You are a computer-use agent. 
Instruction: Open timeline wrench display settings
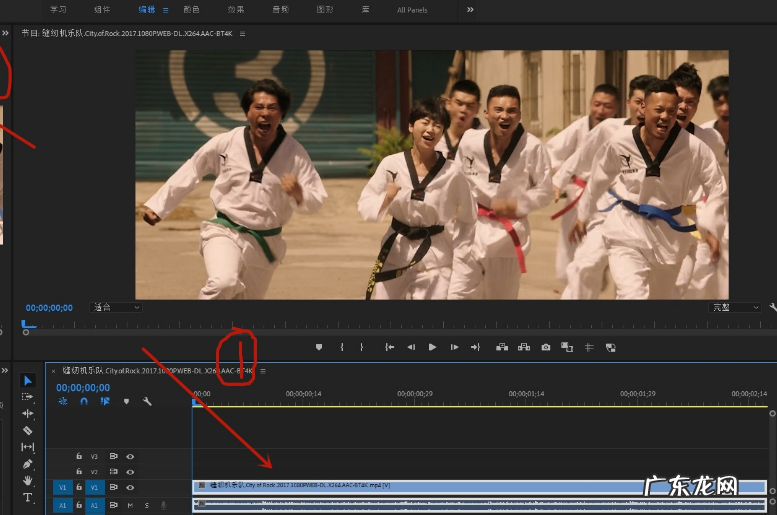point(148,401)
